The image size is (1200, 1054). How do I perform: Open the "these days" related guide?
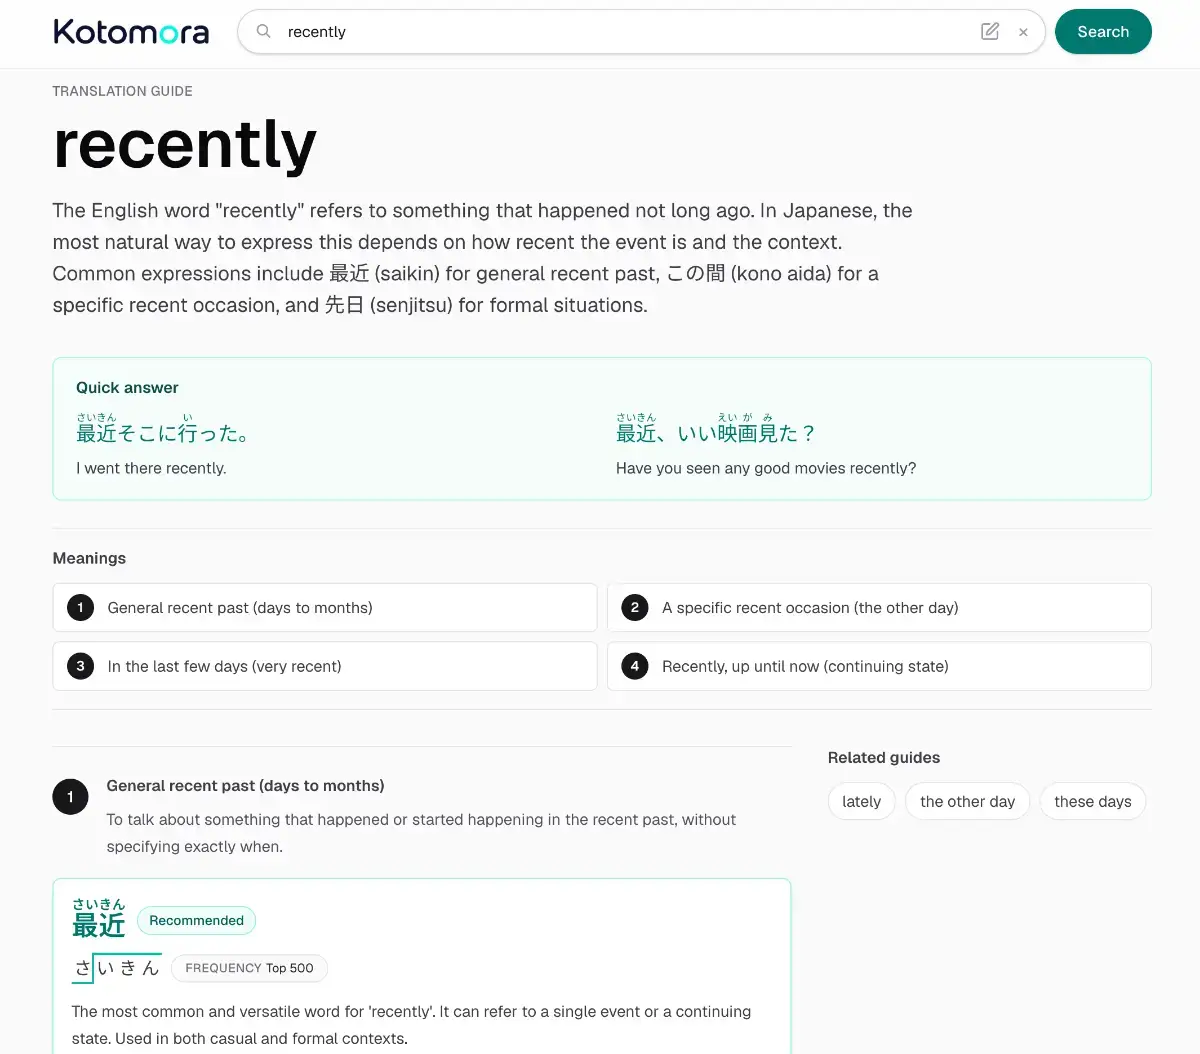[1092, 801]
